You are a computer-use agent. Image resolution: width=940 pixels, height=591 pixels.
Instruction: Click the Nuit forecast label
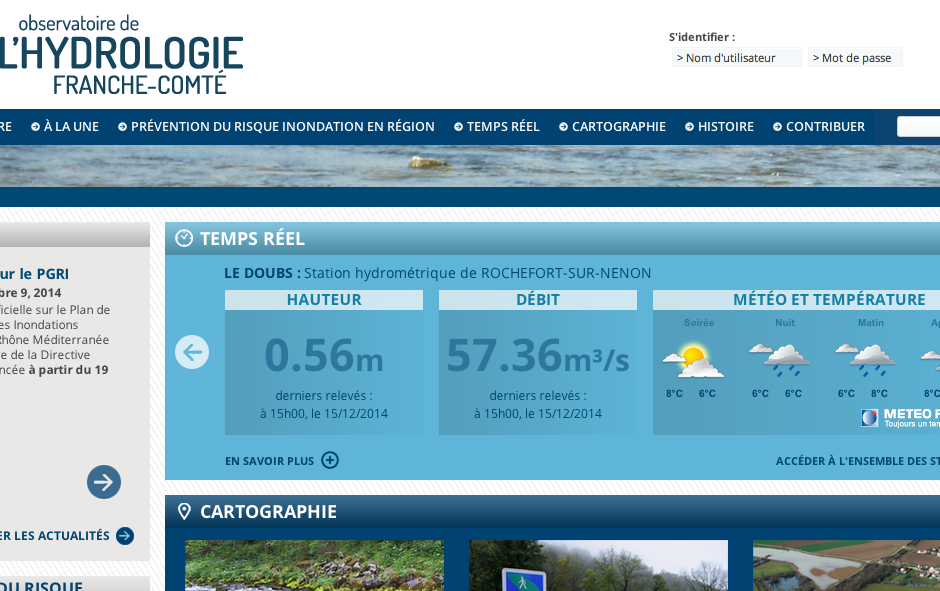[x=785, y=322]
